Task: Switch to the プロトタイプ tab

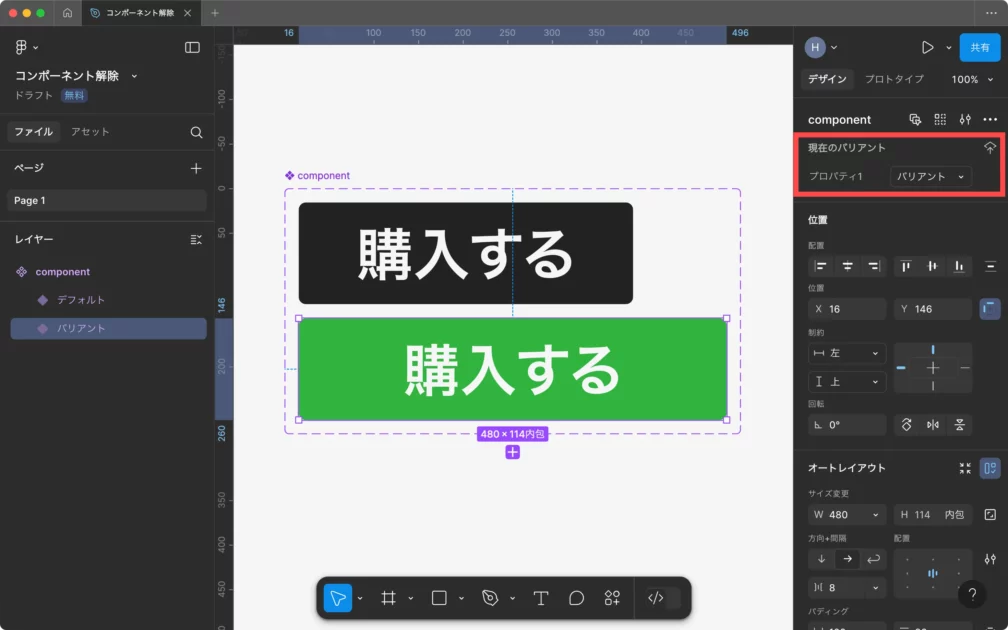Action: pos(894,79)
